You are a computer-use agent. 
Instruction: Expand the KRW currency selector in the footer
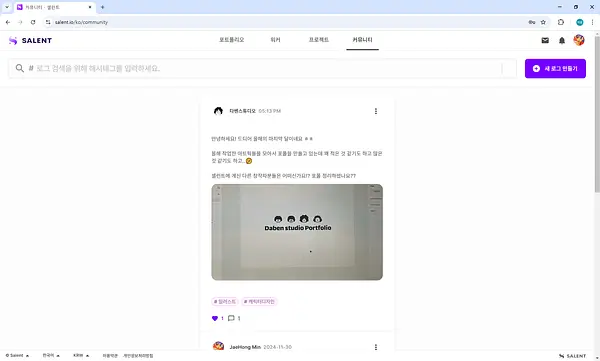(81, 356)
